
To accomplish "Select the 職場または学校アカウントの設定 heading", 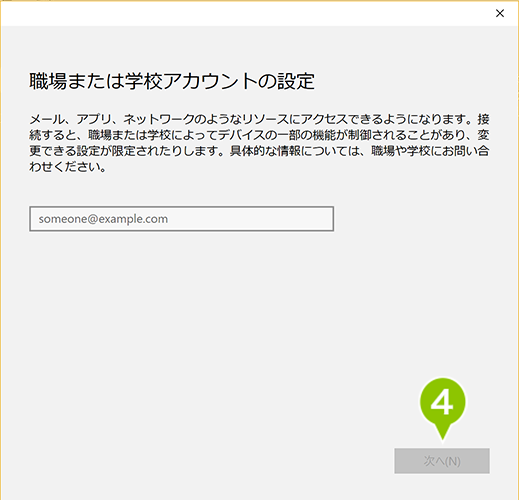I will 172,81.
